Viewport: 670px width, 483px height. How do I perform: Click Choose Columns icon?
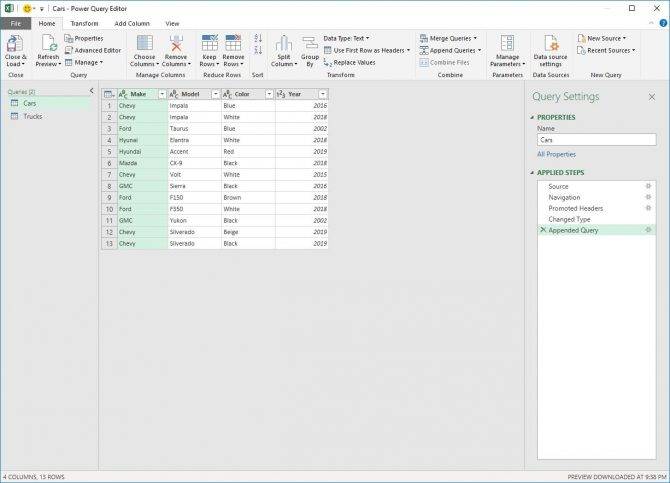[144, 44]
